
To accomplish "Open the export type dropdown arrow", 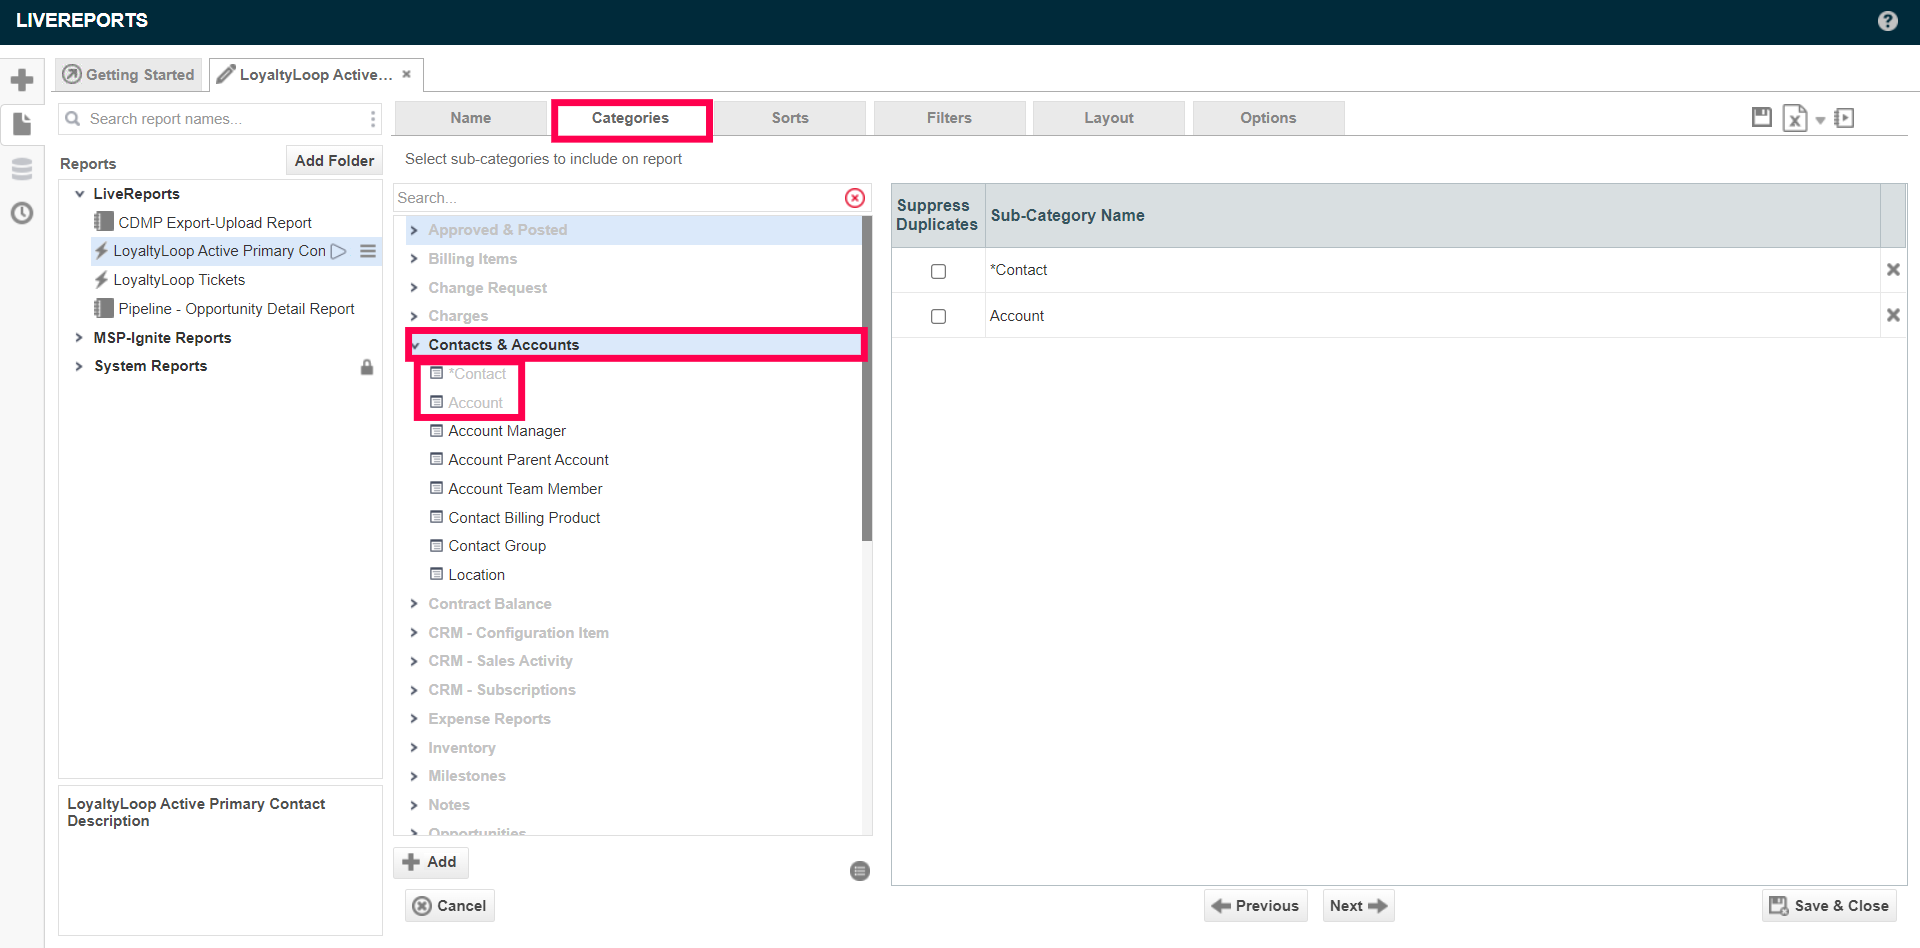I will click(x=1820, y=120).
